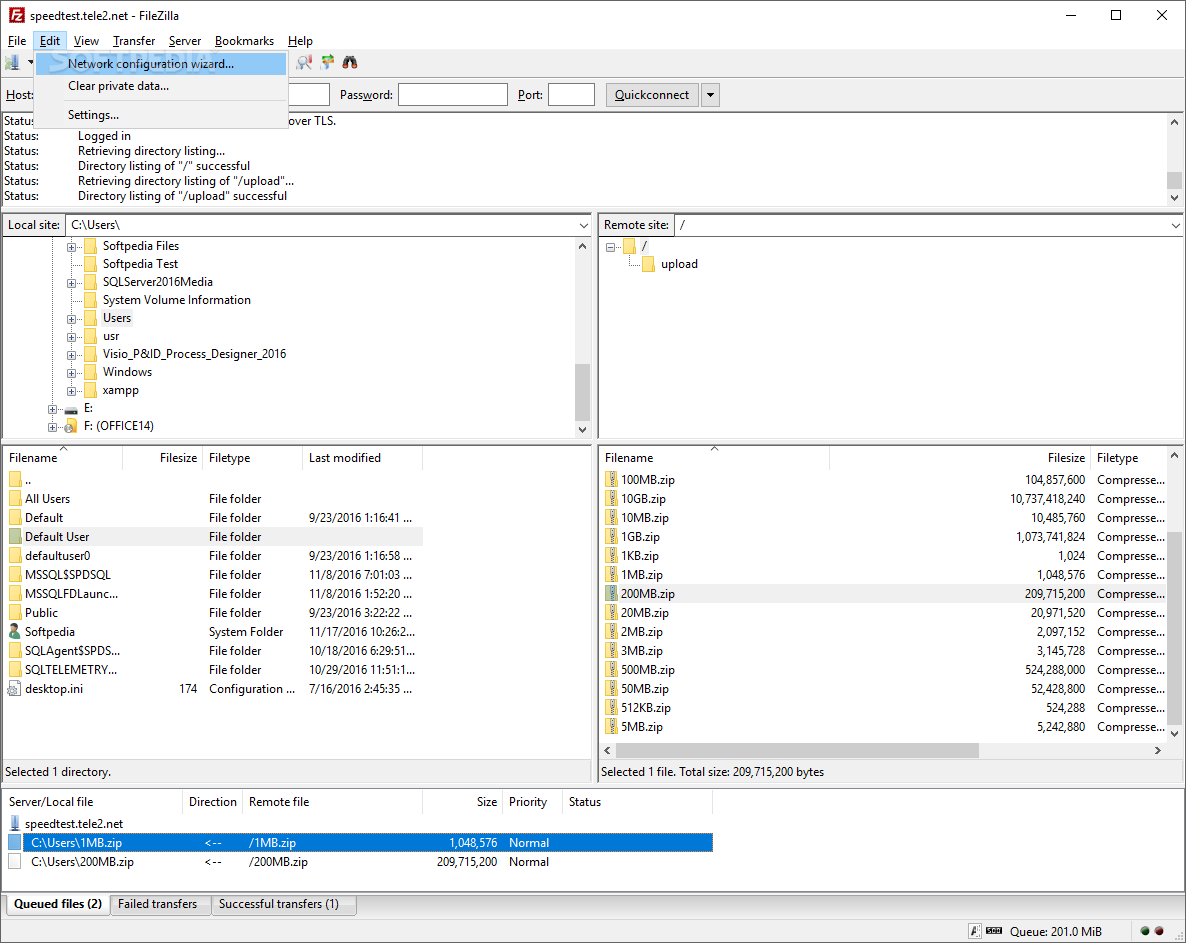Click the Password input field

click(452, 95)
